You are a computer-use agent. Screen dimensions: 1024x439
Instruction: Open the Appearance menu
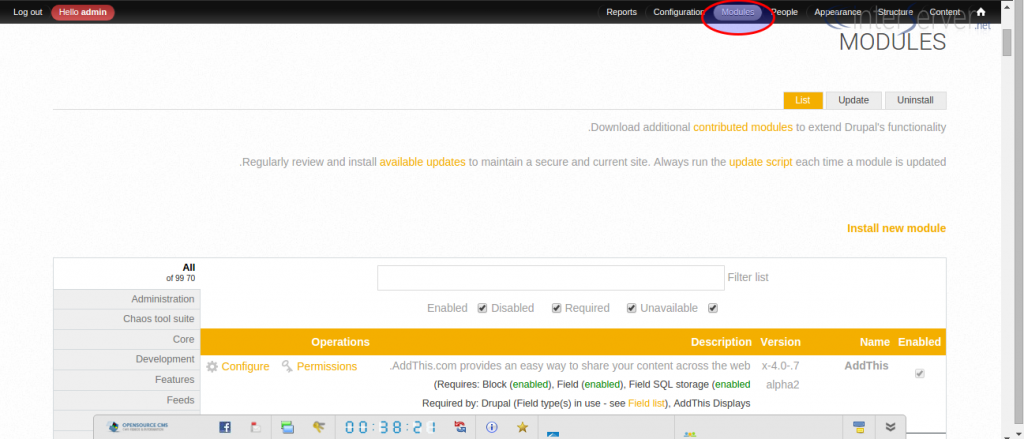click(x=837, y=12)
